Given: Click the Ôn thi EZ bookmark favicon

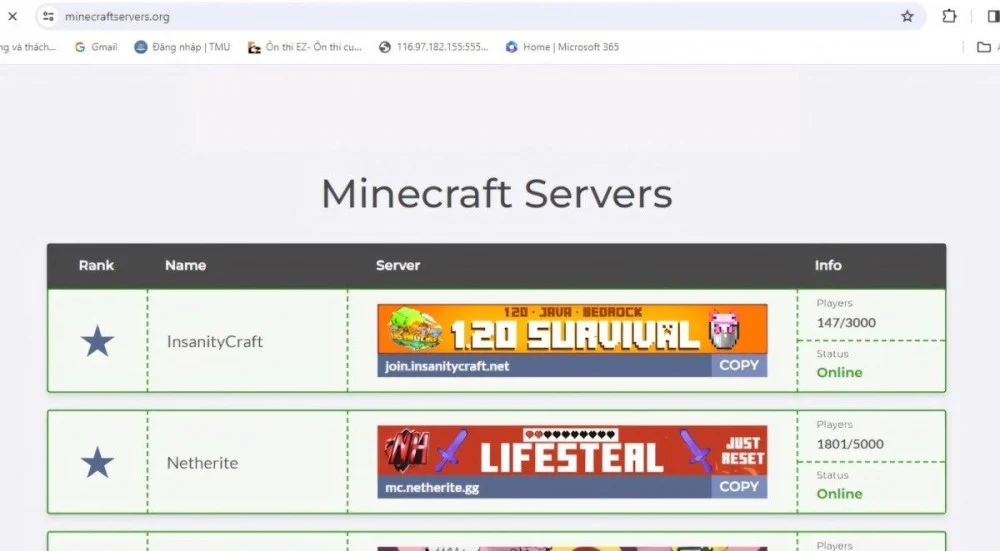Looking at the screenshot, I should [x=254, y=47].
